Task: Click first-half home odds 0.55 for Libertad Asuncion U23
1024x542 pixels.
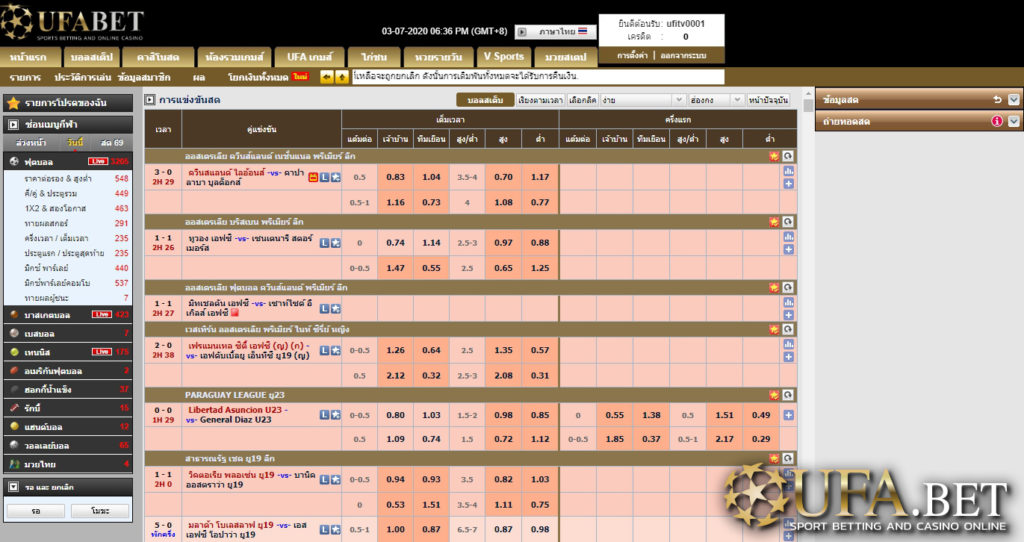Action: click(615, 415)
